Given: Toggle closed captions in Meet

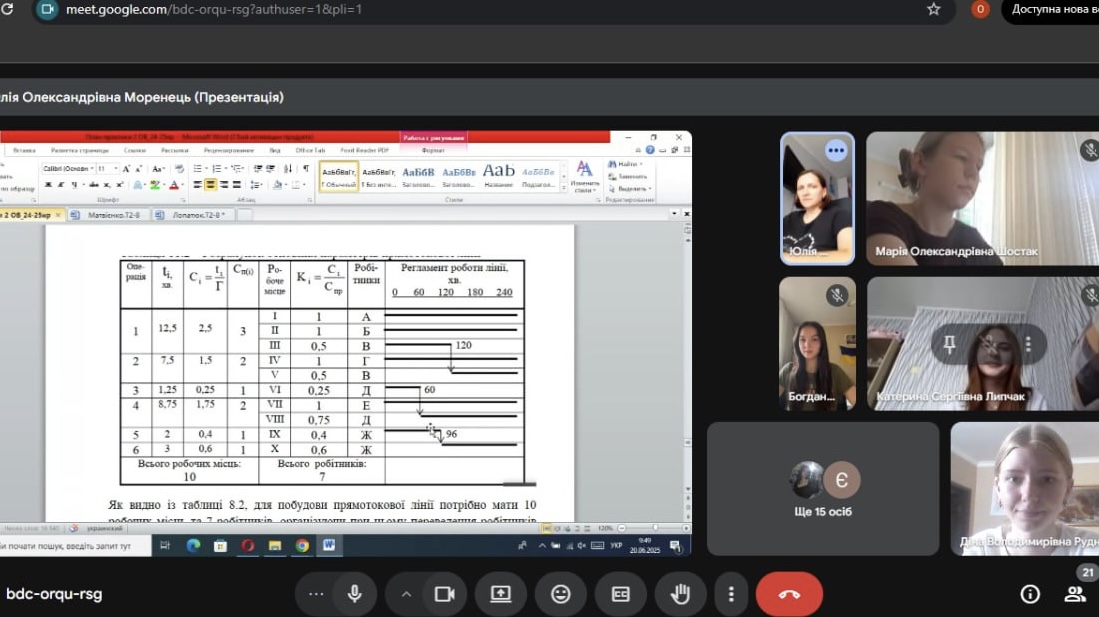Looking at the screenshot, I should pos(621,594).
